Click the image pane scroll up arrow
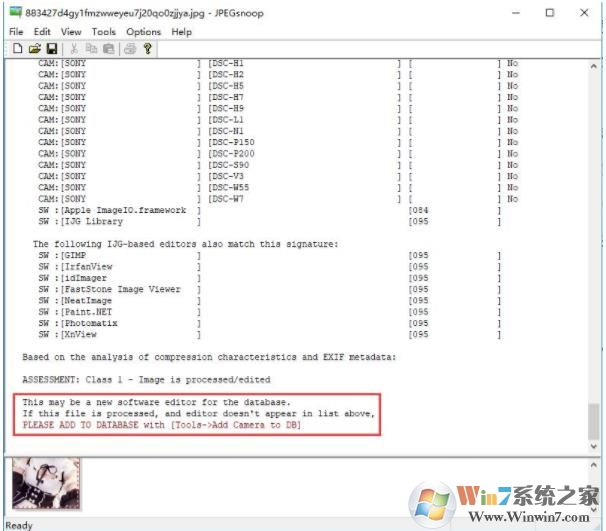 (x=593, y=465)
